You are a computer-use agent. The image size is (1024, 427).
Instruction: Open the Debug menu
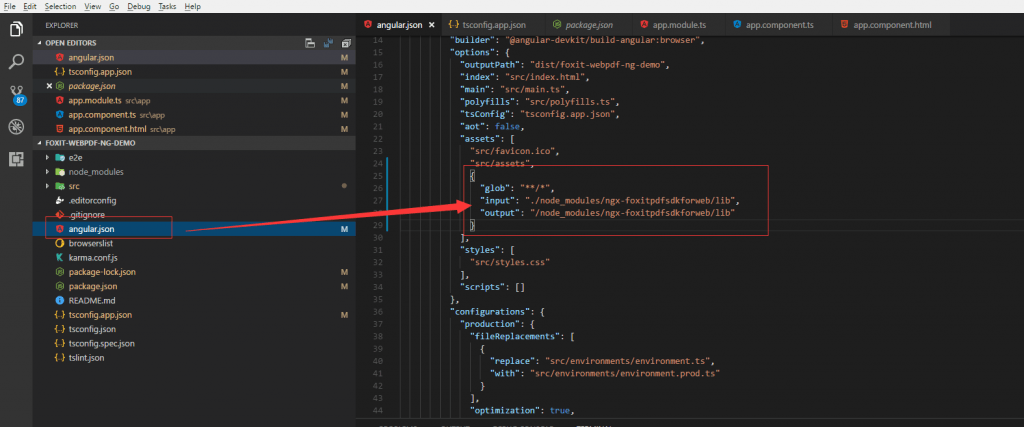(139, 6)
